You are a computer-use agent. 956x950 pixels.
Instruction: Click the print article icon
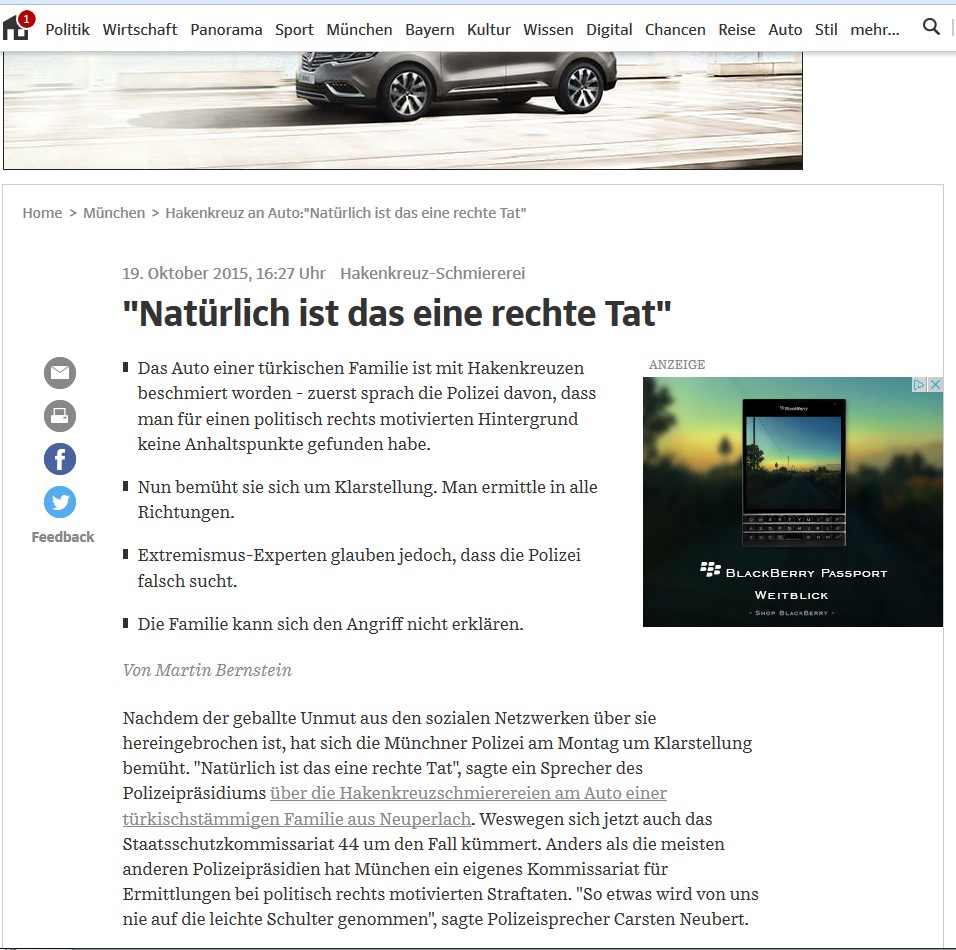click(60, 416)
